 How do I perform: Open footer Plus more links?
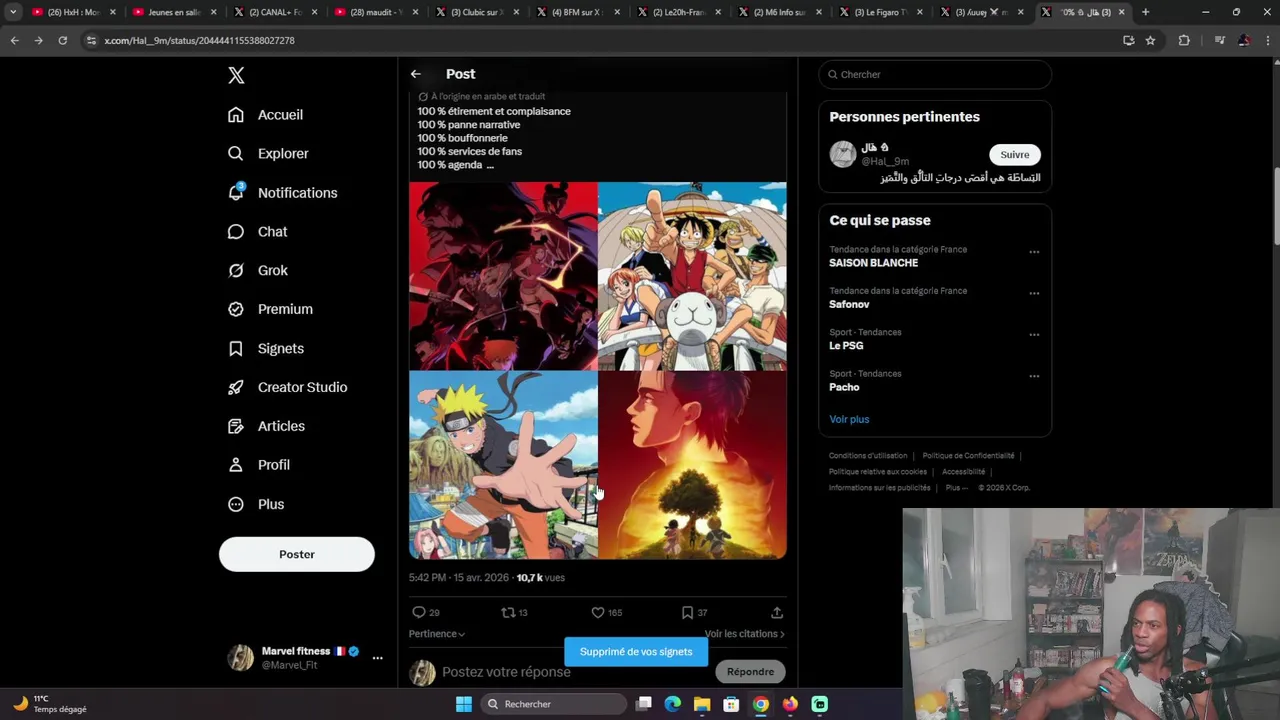click(x=957, y=488)
